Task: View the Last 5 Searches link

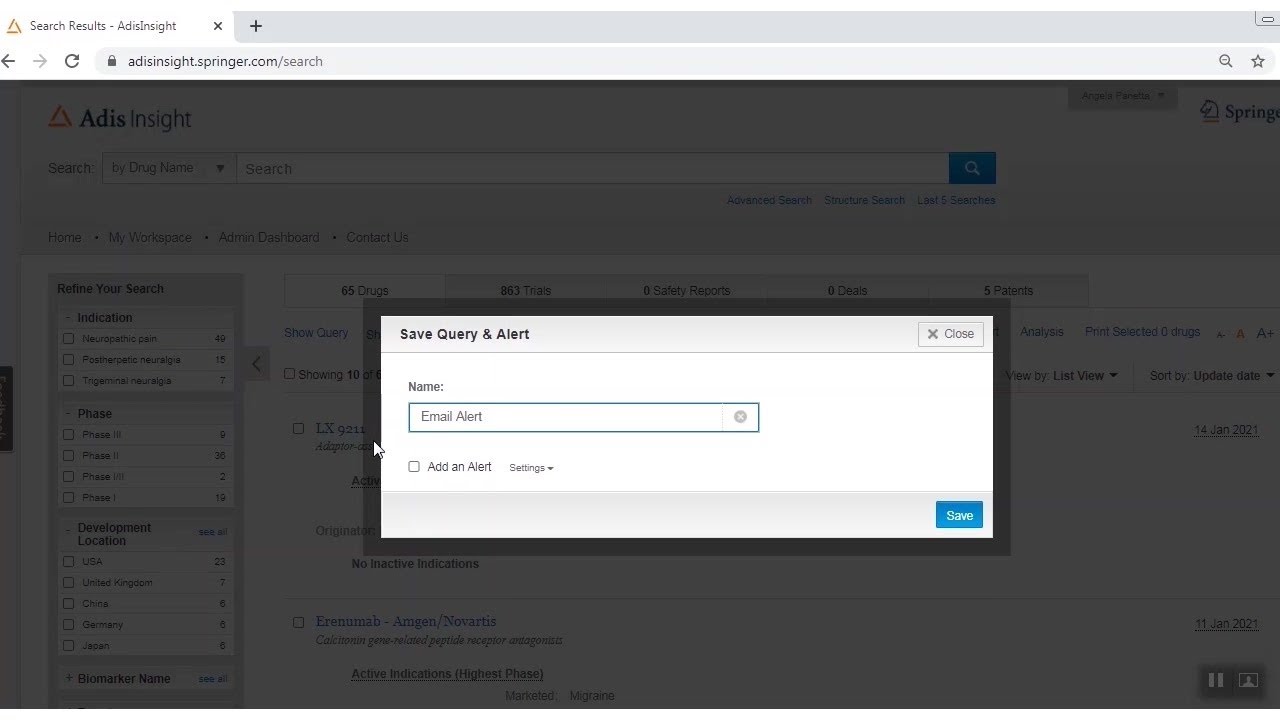Action: click(956, 200)
